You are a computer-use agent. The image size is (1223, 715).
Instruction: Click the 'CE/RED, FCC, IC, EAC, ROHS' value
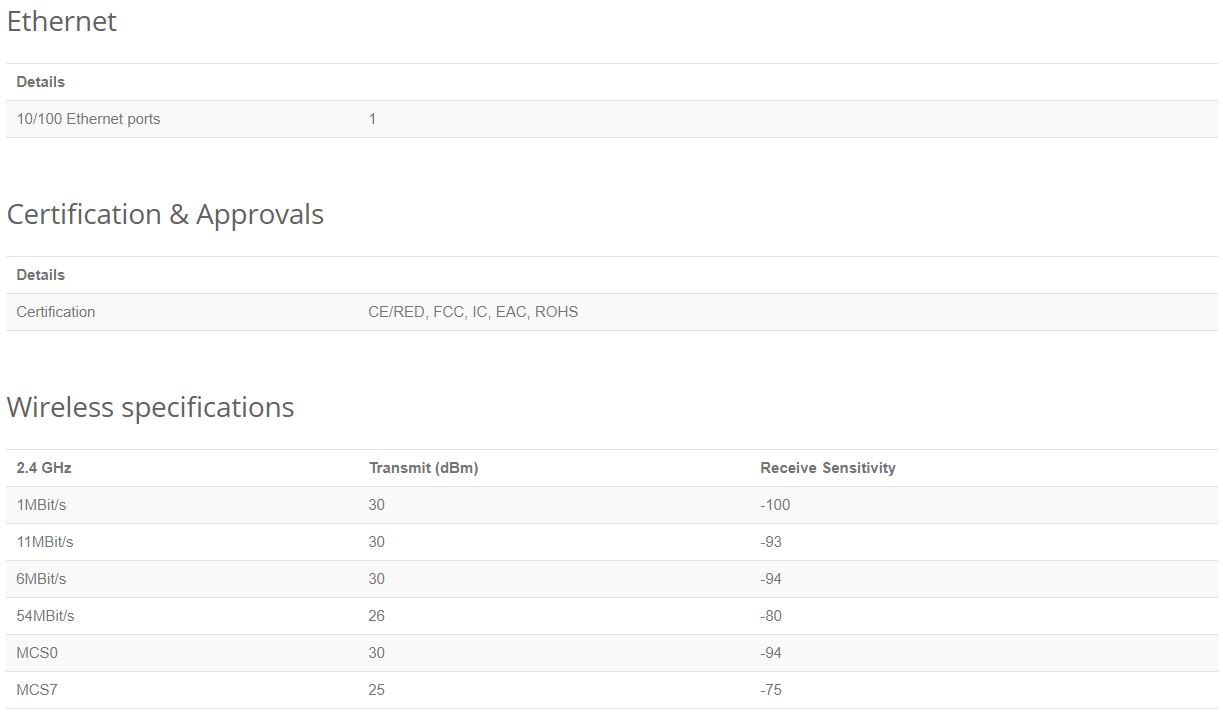pos(473,312)
